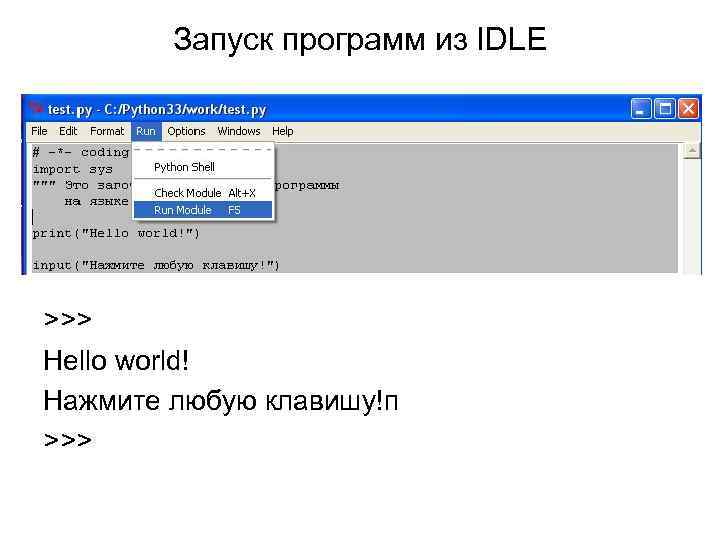Click the scrollbar up arrow
The width and height of the screenshot is (720, 540).
(x=692, y=150)
